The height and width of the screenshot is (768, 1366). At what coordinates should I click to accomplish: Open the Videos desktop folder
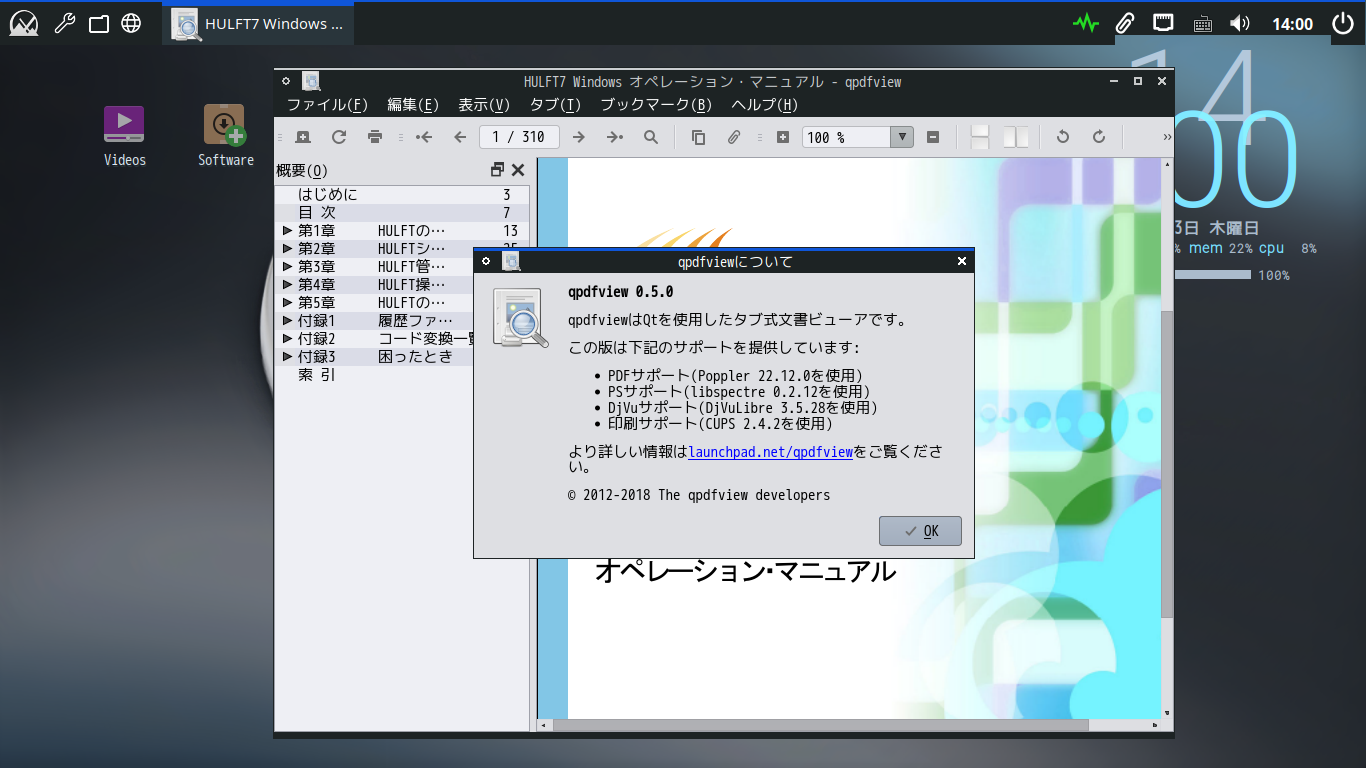click(x=124, y=136)
